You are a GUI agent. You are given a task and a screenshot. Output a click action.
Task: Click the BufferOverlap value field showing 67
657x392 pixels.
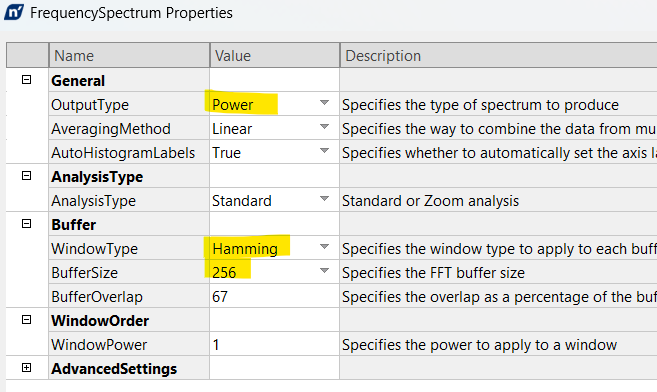coord(274,297)
